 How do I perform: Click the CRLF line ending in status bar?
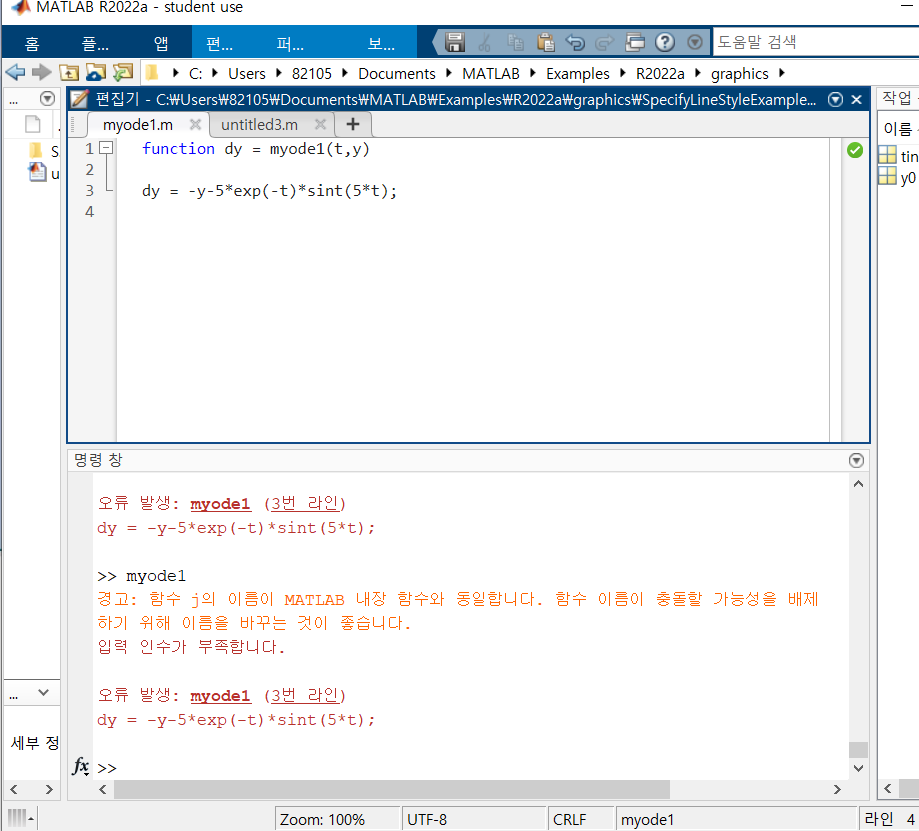pyautogui.click(x=569, y=819)
